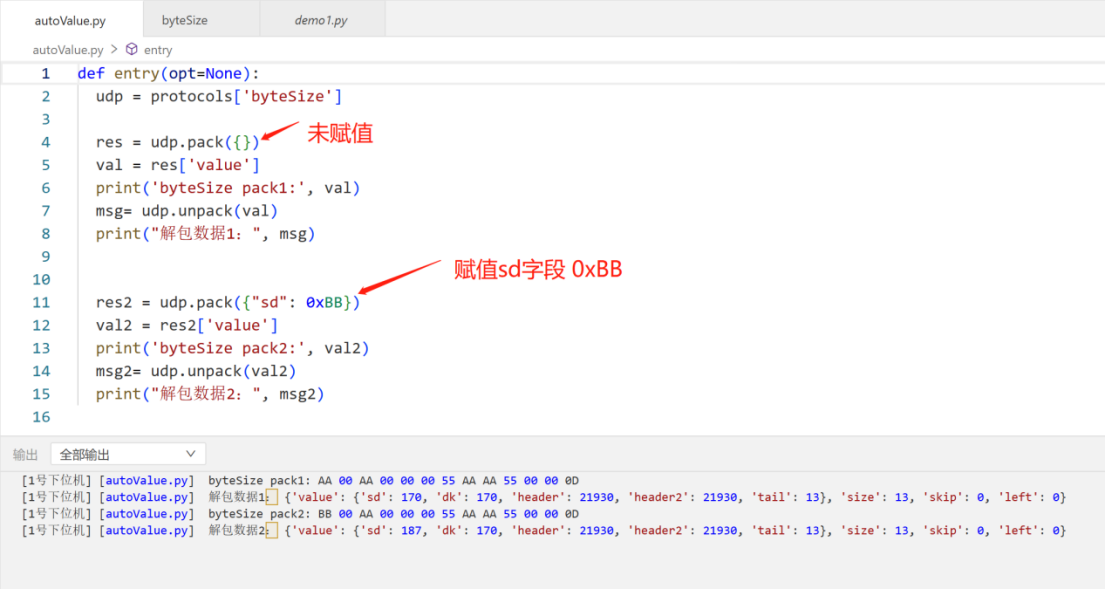1106x589 pixels.
Task: Click line number 16 in the gutter
Action: [x=41, y=417]
